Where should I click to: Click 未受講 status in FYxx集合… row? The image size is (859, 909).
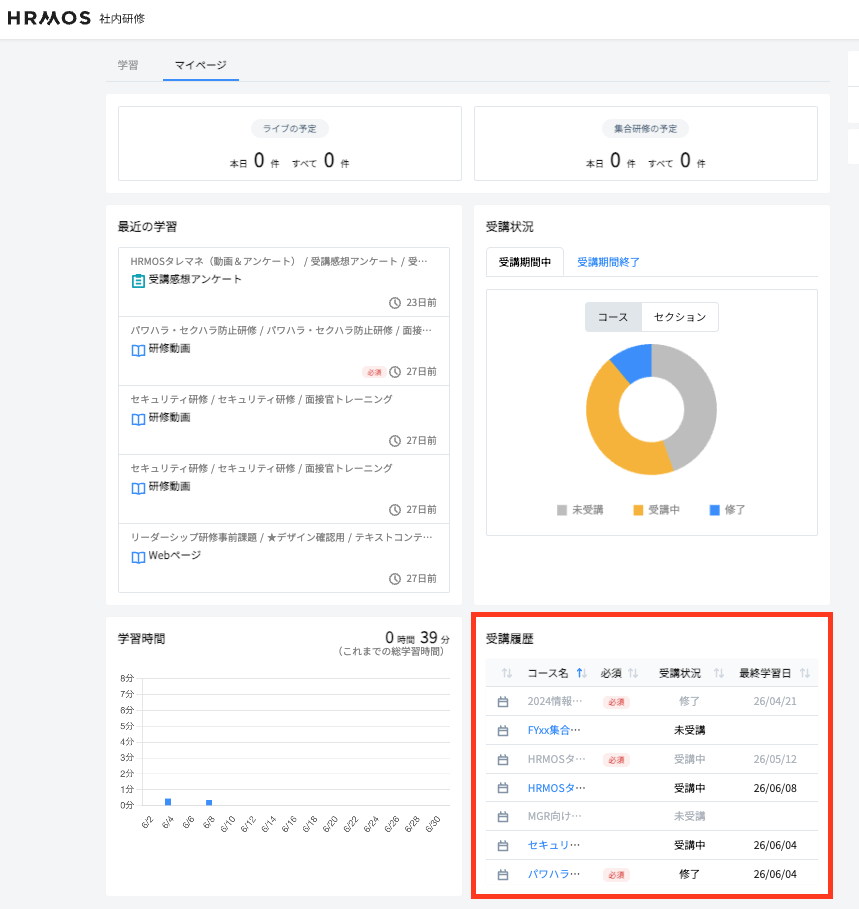[689, 730]
